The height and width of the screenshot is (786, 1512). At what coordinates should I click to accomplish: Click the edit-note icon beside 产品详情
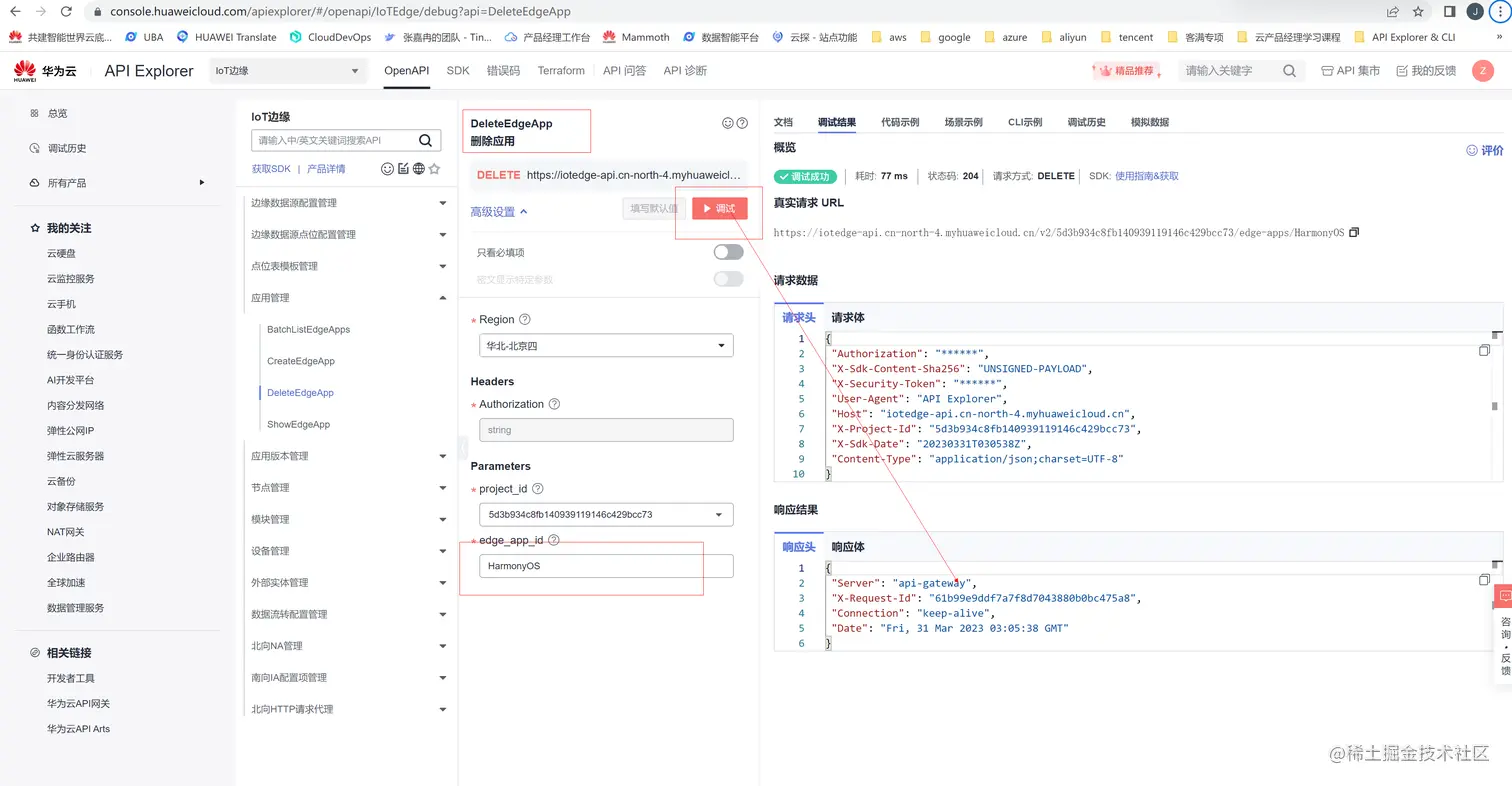403,169
